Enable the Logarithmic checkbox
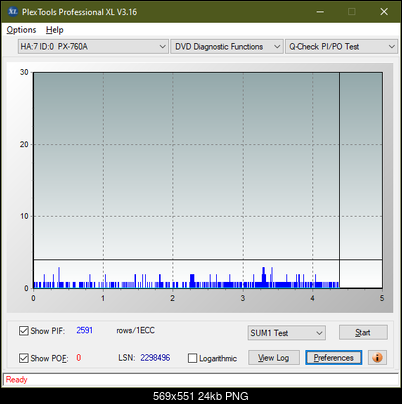 192,358
